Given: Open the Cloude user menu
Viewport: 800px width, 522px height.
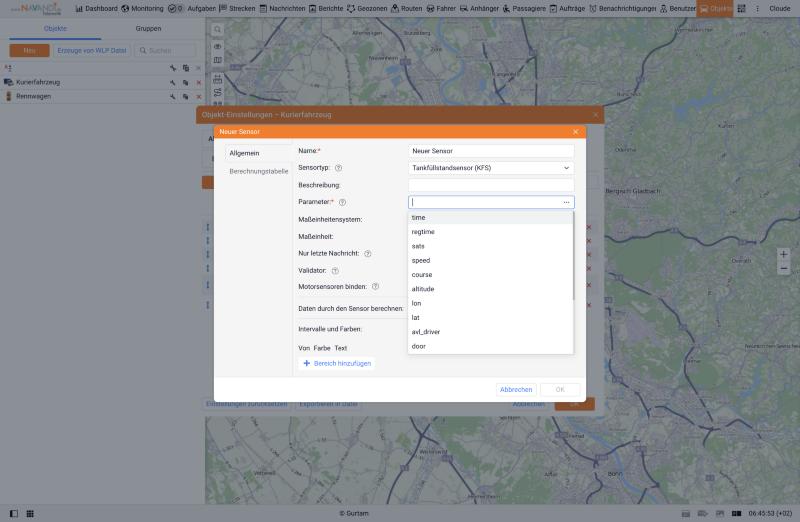Looking at the screenshot, I should pyautogui.click(x=780, y=9).
